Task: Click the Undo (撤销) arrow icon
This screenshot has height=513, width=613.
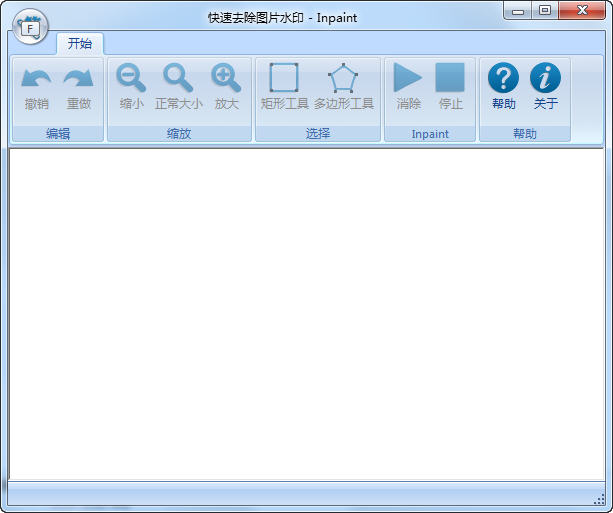Action: 36,77
